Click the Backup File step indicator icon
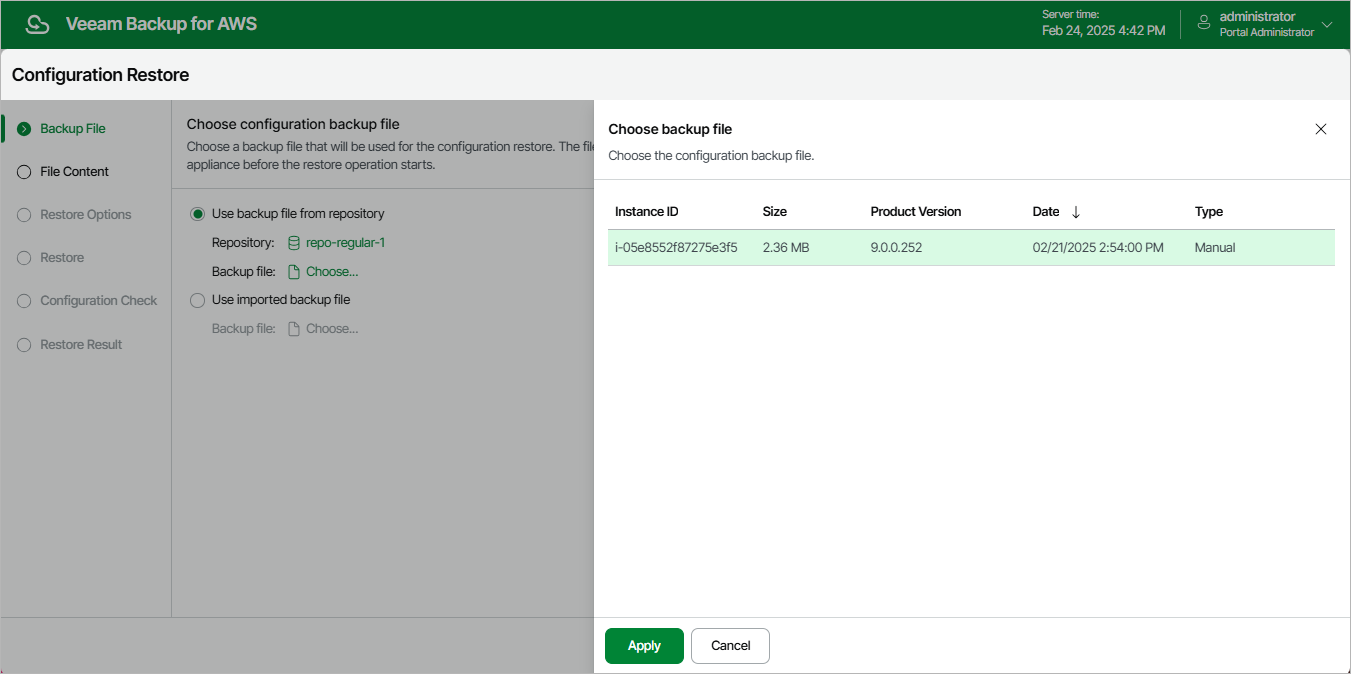This screenshot has width=1351, height=674. coord(24,129)
